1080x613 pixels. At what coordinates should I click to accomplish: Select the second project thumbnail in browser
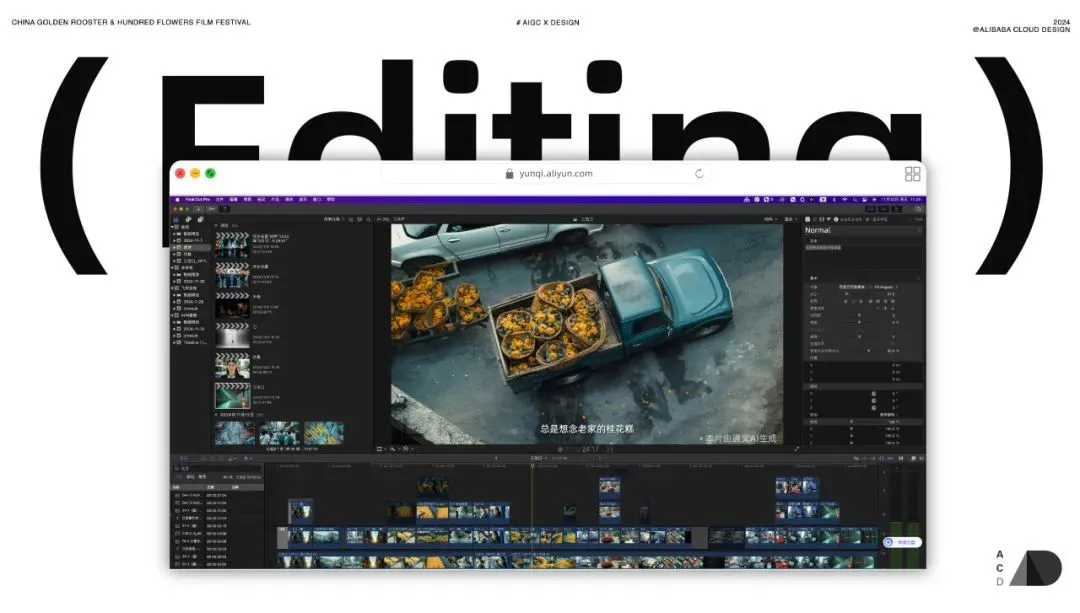tap(232, 275)
